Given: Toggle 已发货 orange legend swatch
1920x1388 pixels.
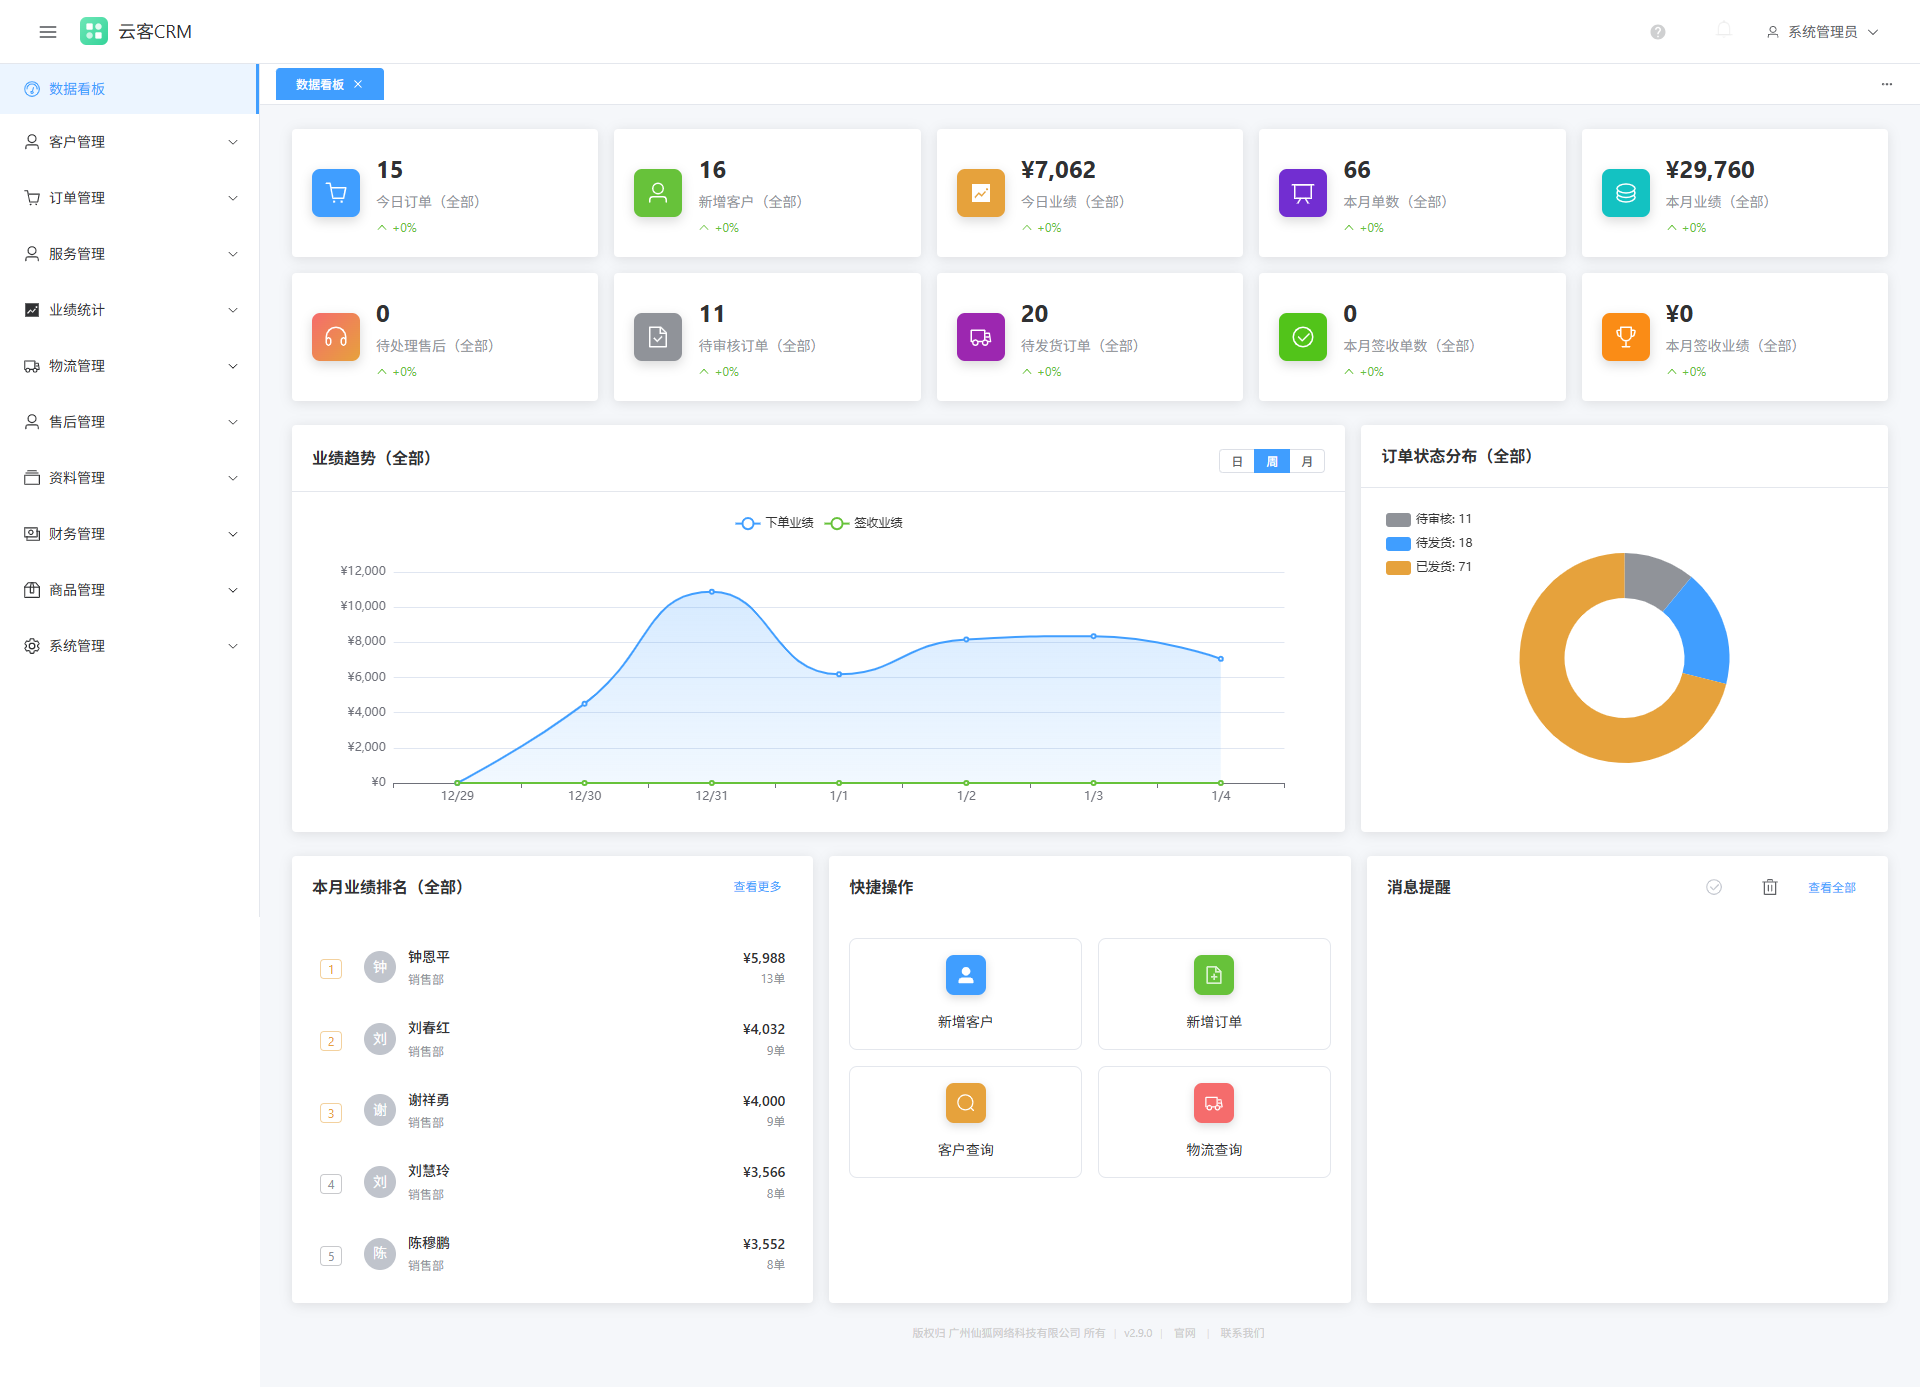Looking at the screenshot, I should tap(1398, 567).
